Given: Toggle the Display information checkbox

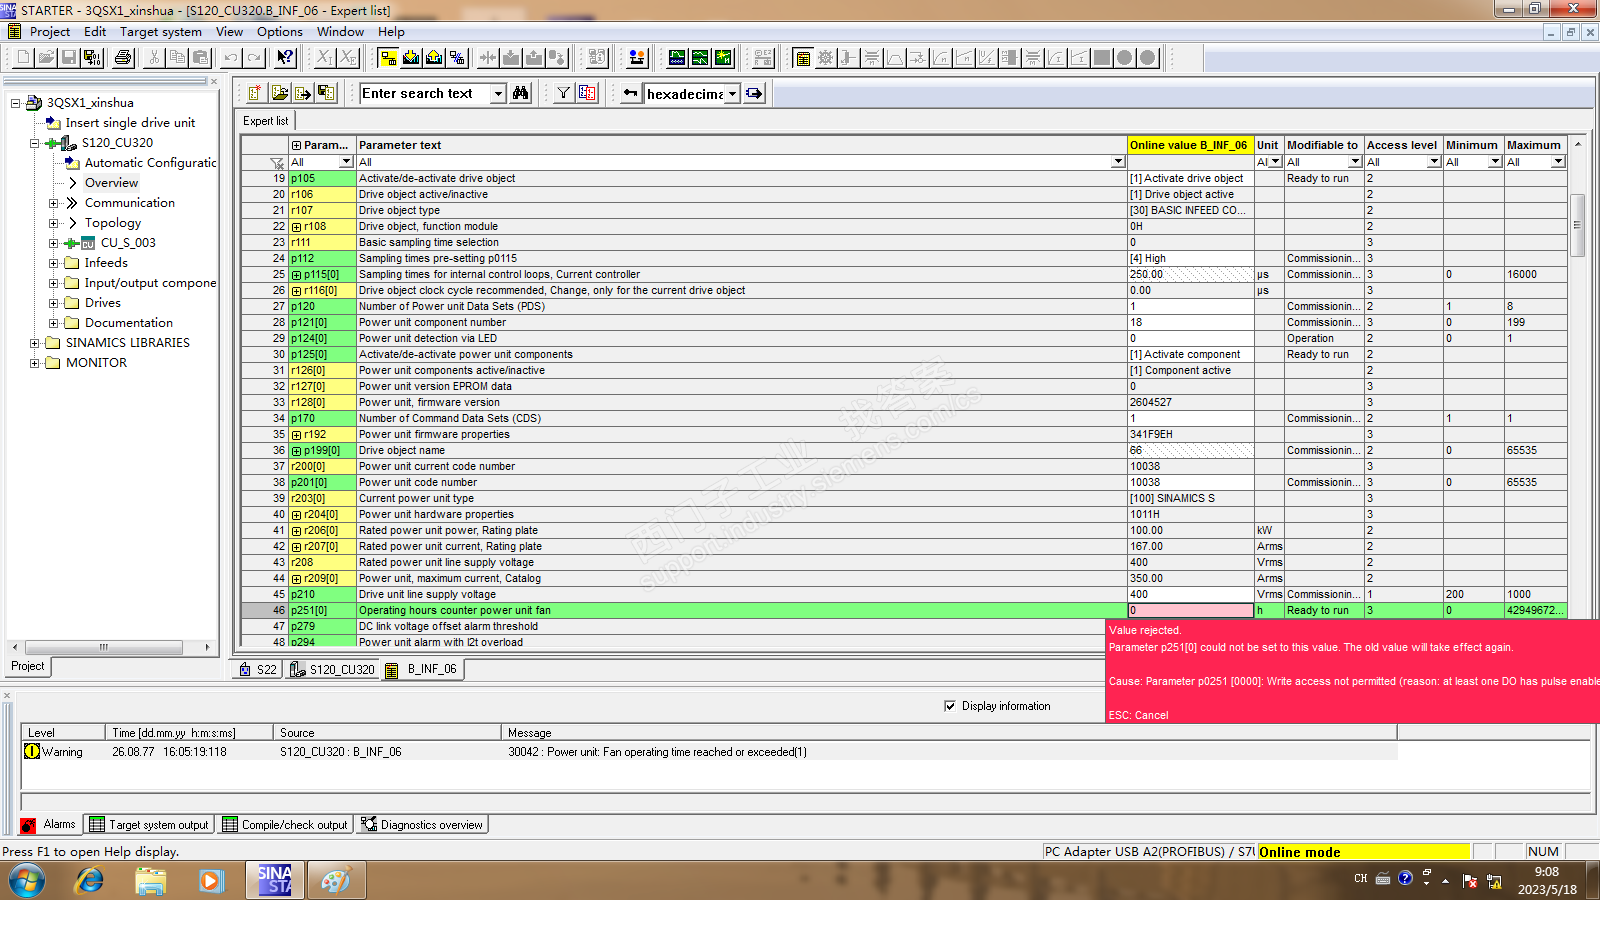Looking at the screenshot, I should coord(950,706).
